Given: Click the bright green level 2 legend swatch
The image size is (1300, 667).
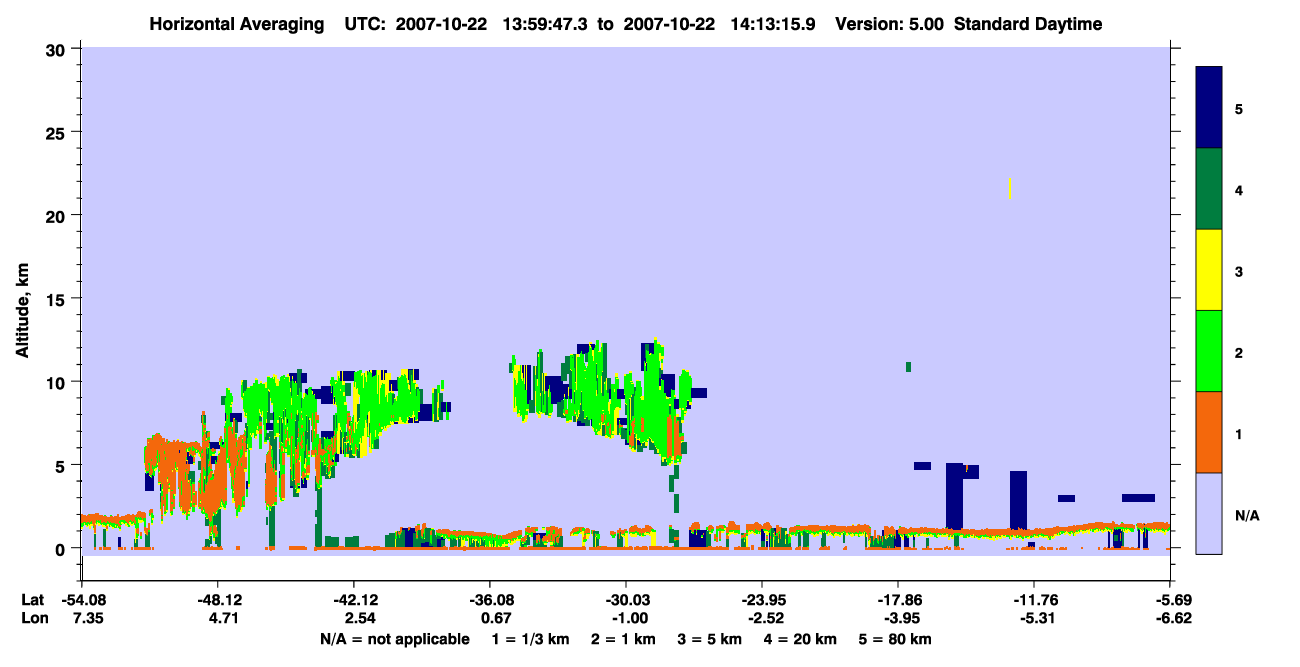Looking at the screenshot, I should [x=1209, y=351].
